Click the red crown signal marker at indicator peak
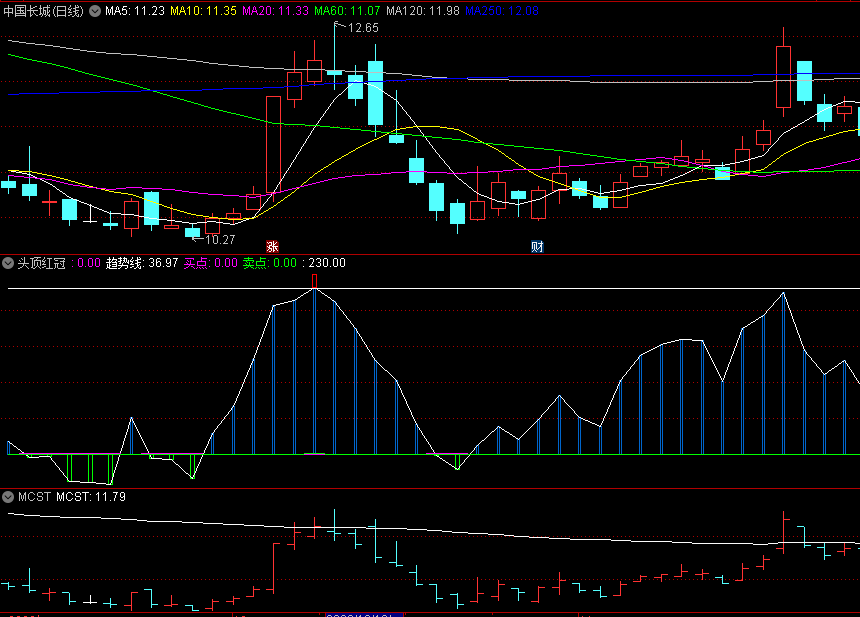 pyautogui.click(x=314, y=281)
